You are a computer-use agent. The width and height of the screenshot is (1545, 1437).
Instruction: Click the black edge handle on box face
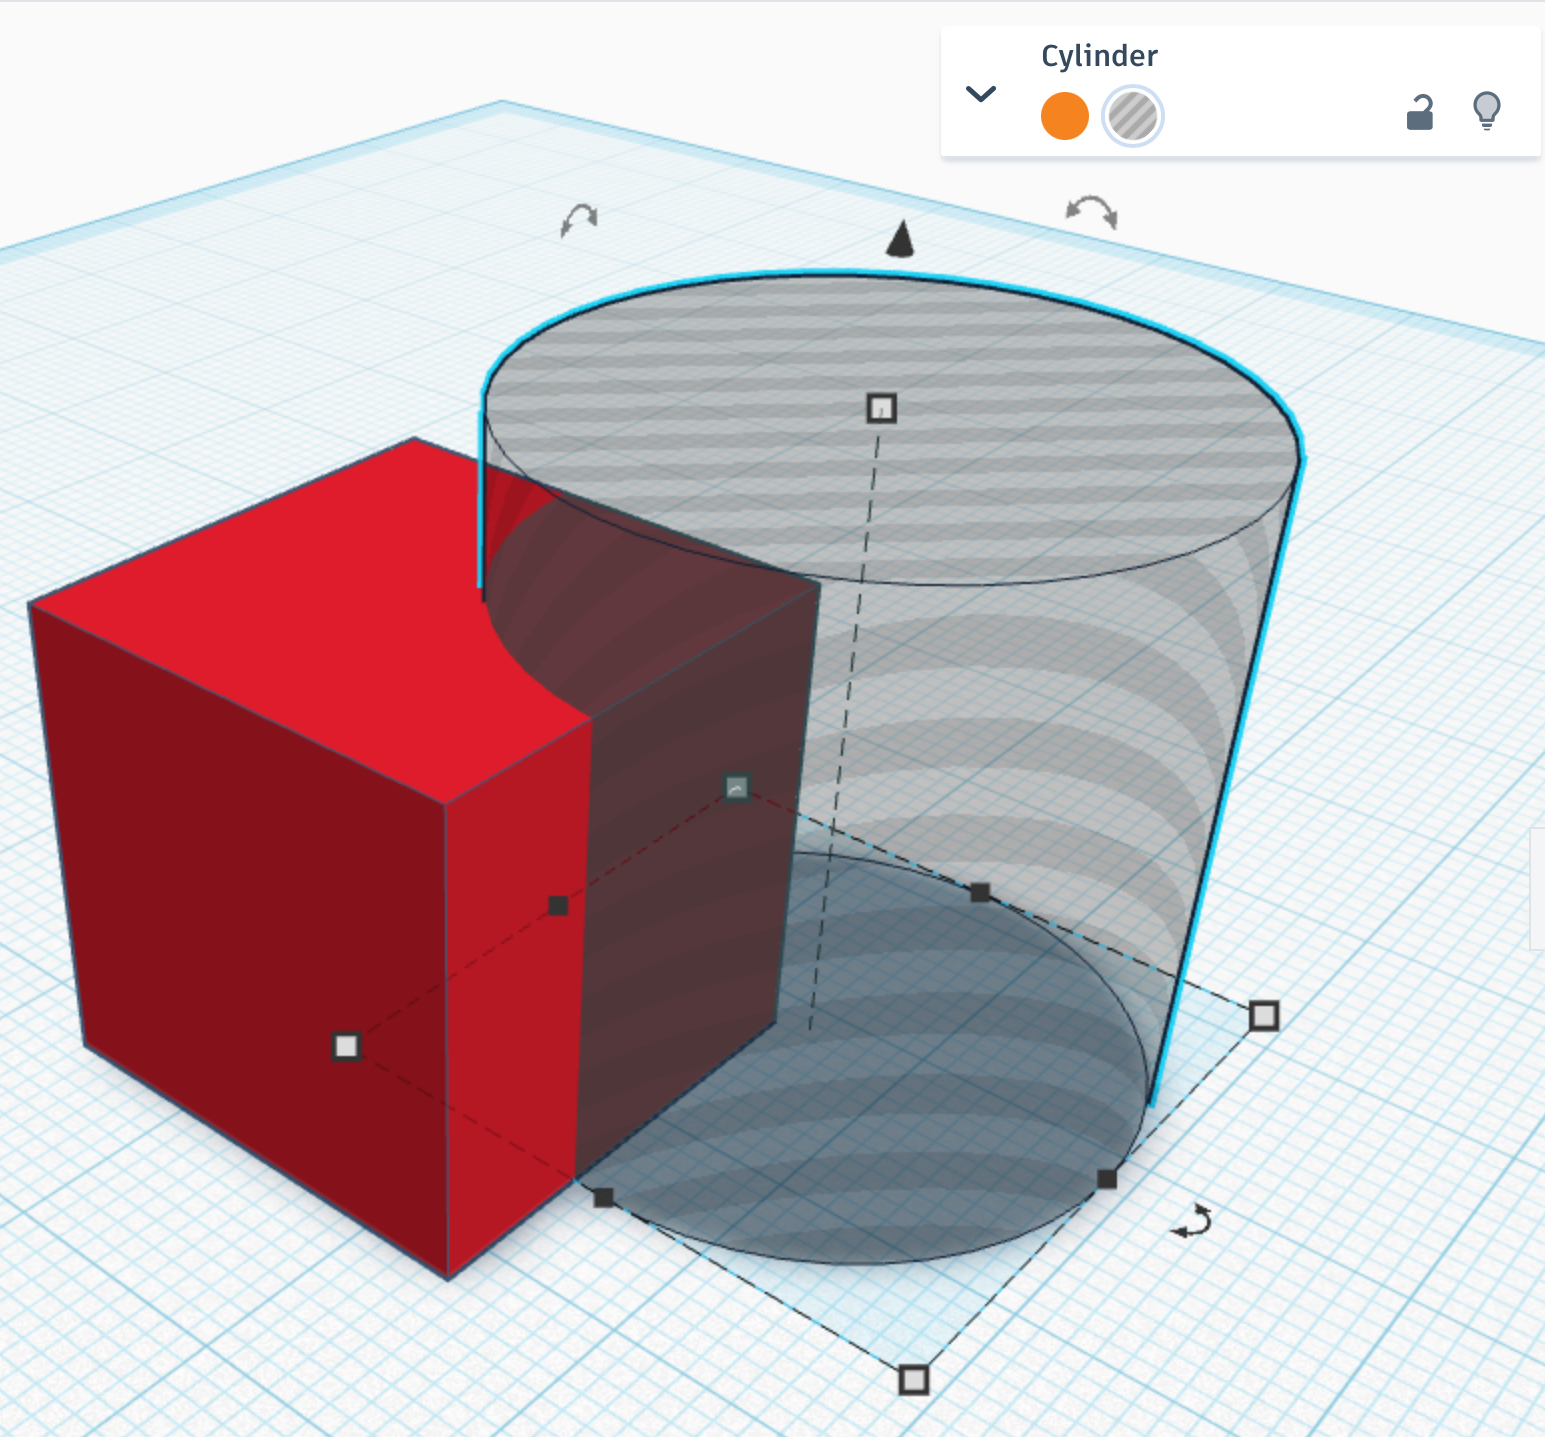tap(558, 905)
